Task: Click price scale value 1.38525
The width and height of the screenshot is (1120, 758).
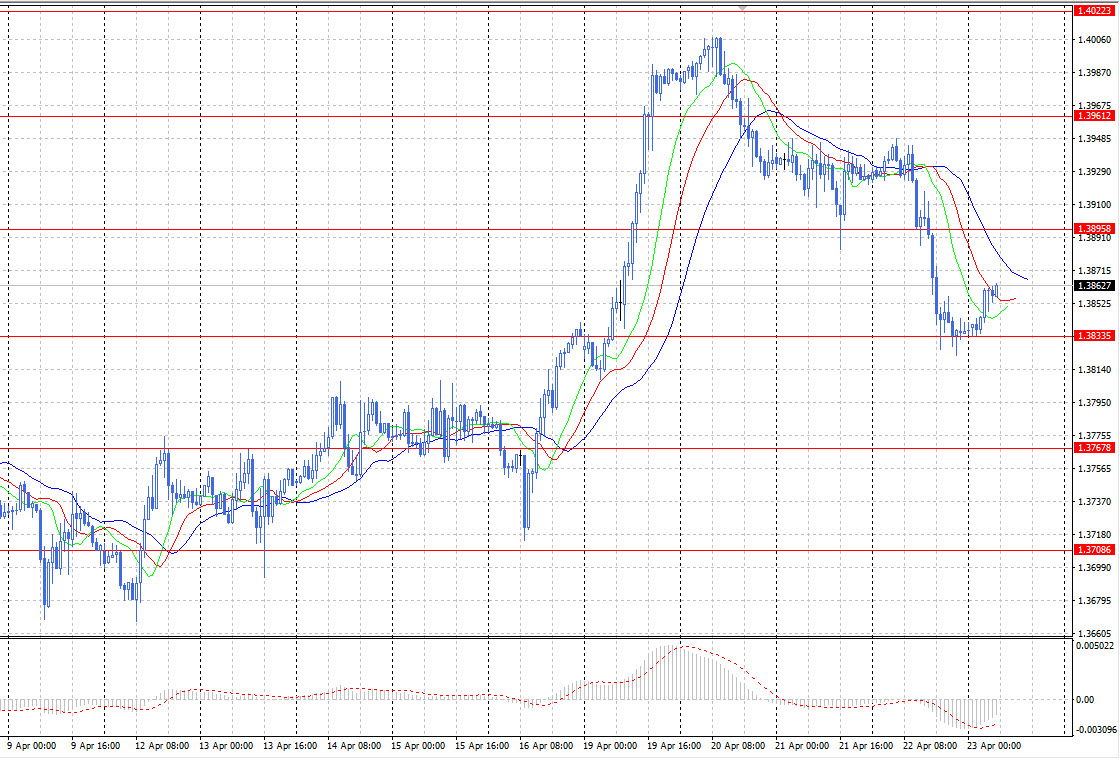Action: click(1094, 304)
